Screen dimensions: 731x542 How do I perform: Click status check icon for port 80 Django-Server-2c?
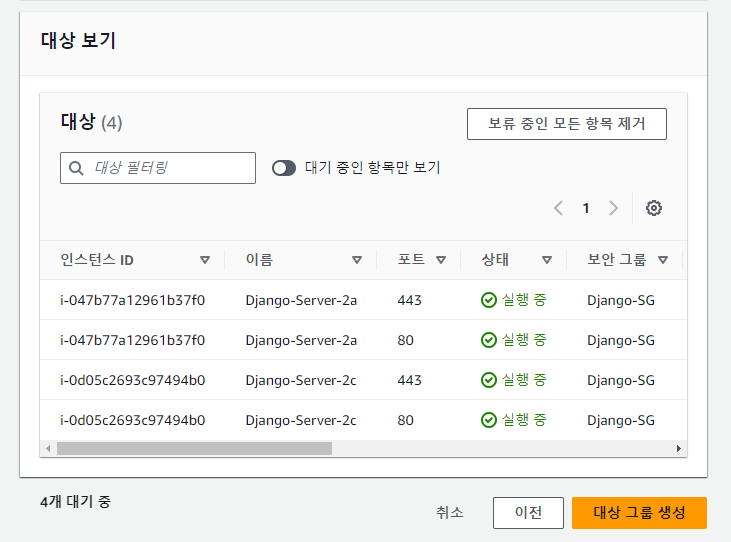pos(489,420)
